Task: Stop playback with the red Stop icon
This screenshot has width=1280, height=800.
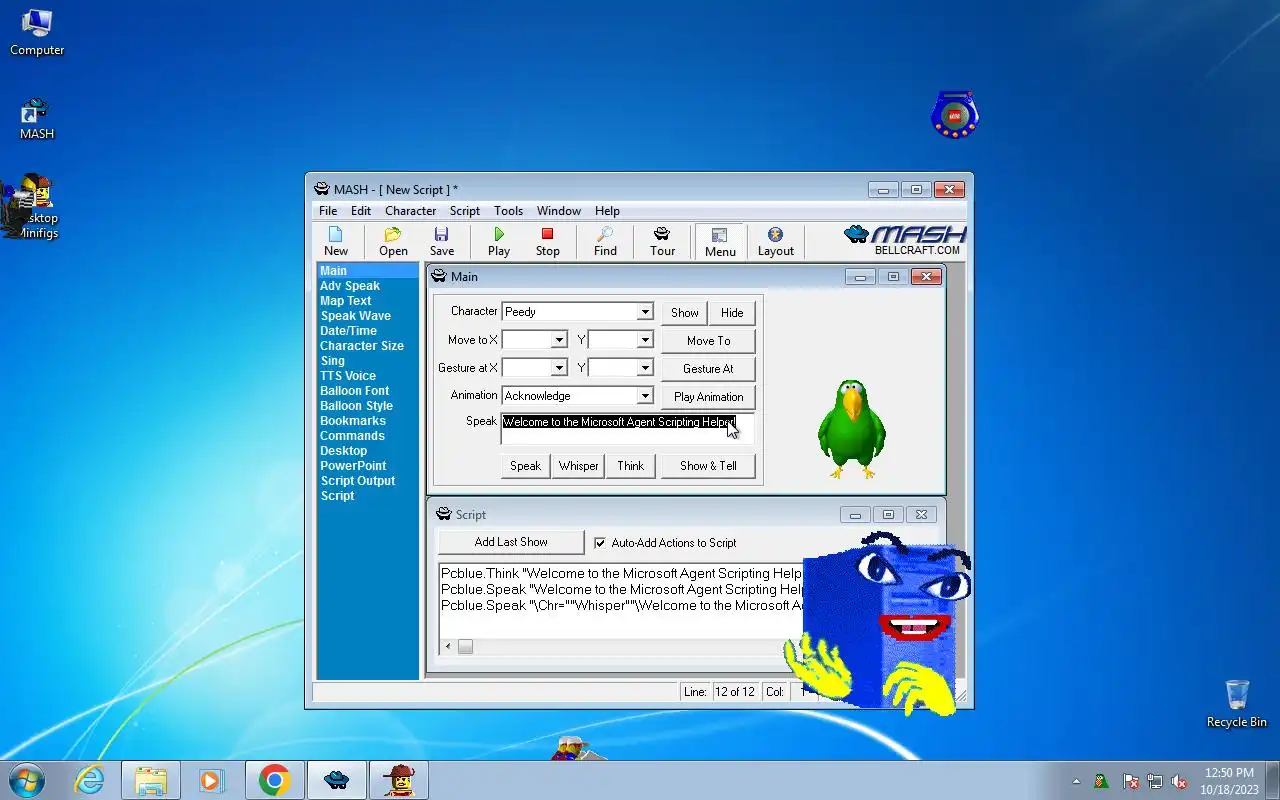Action: [547, 241]
